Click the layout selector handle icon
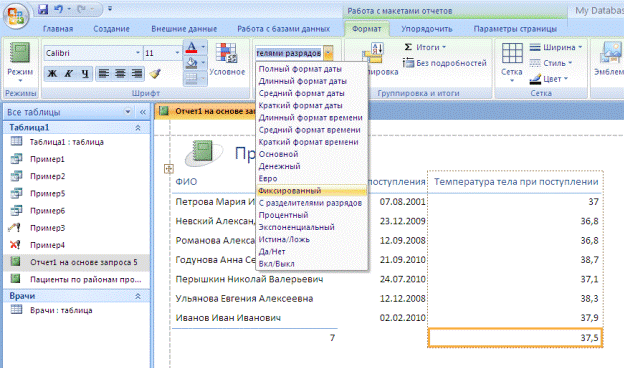This screenshot has width=624, height=368. point(169,169)
